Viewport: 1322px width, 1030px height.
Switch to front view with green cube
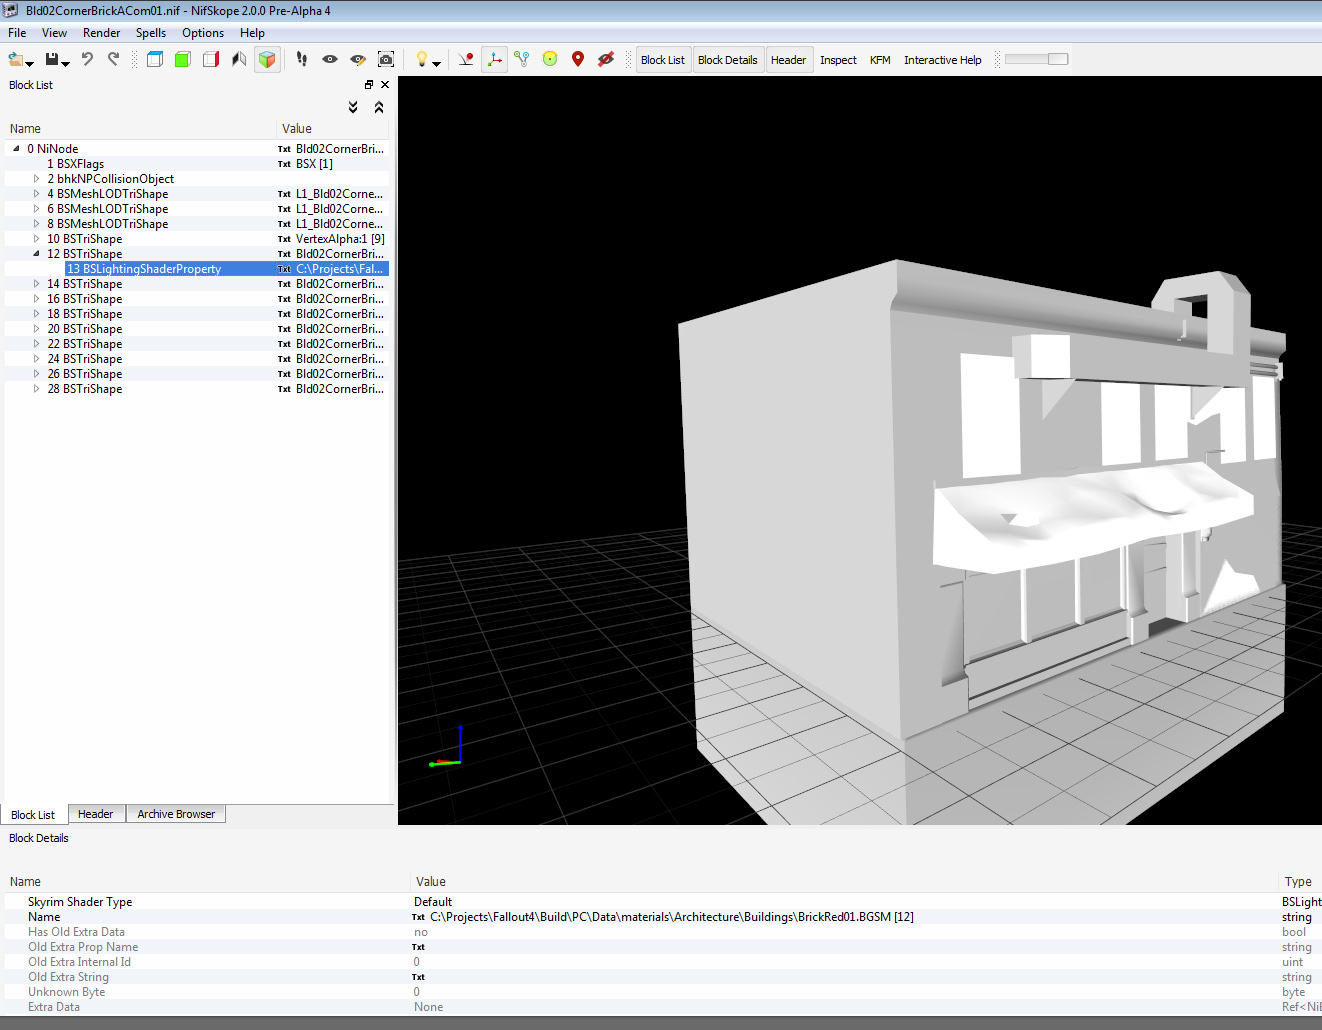click(x=183, y=60)
